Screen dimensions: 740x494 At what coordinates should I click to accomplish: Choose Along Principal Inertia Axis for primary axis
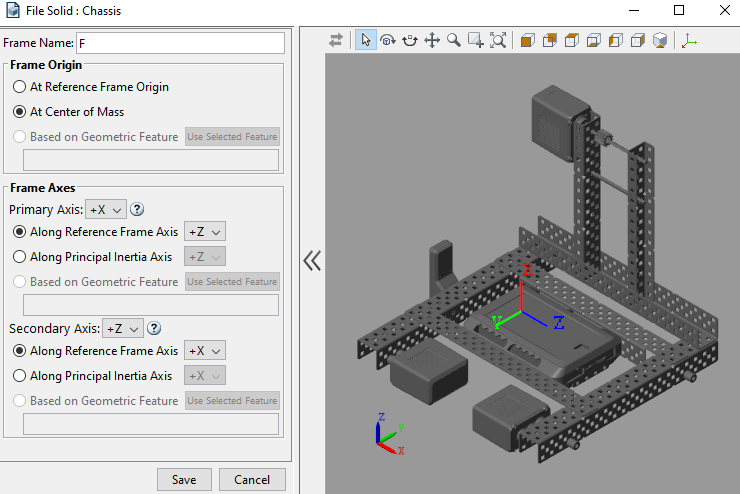pyautogui.click(x=20, y=257)
